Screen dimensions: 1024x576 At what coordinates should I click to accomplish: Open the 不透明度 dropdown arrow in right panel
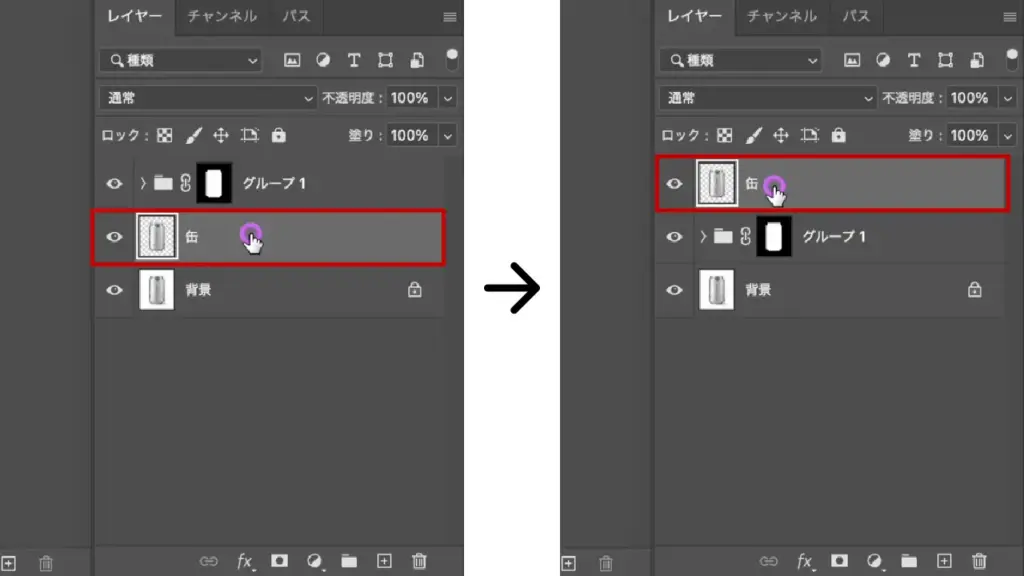coord(1007,98)
